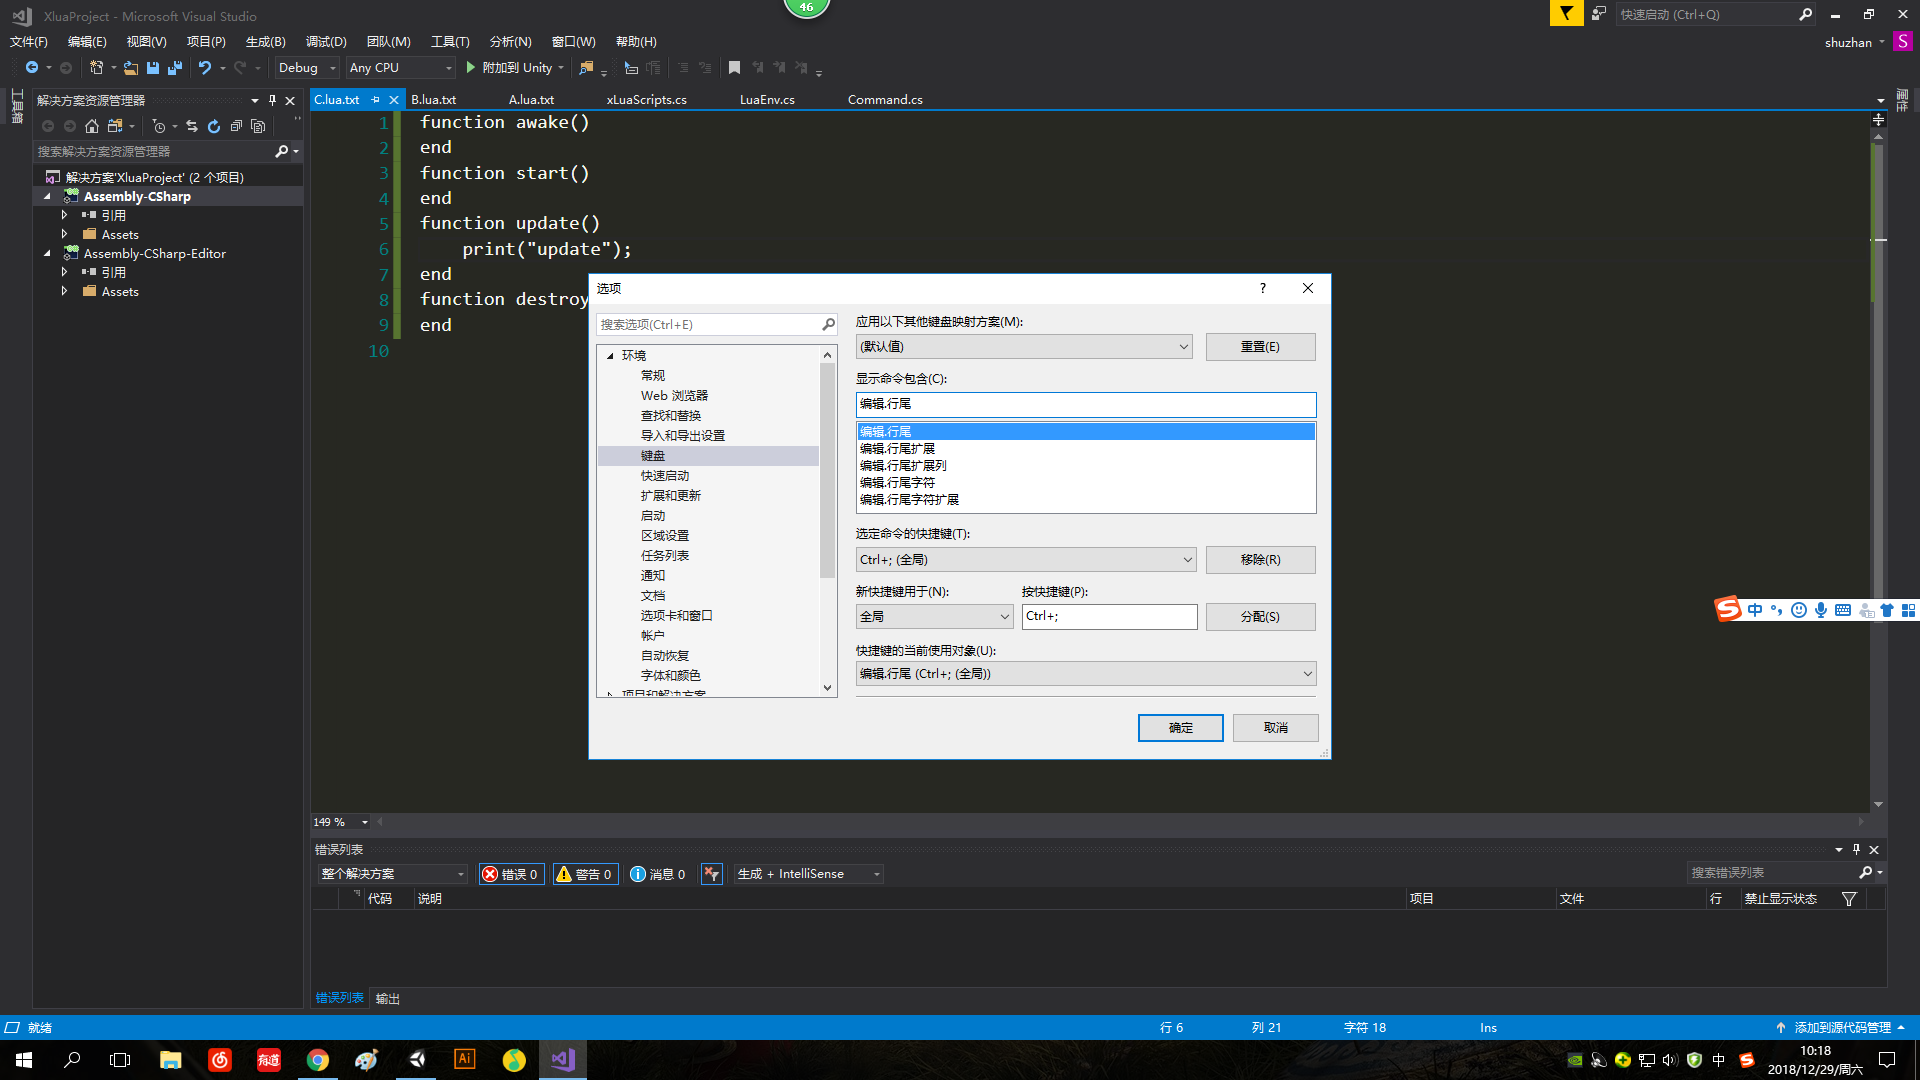The width and height of the screenshot is (1920, 1080).
Task: Click the Undo icon in toolbar
Action: click(204, 68)
